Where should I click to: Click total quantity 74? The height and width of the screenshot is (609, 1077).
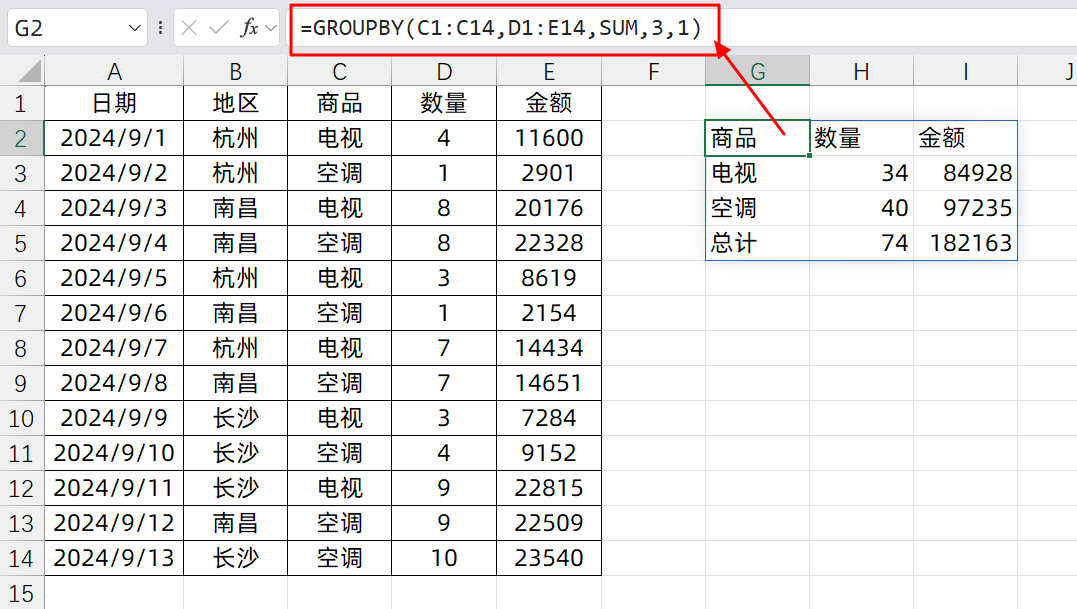[x=861, y=244]
